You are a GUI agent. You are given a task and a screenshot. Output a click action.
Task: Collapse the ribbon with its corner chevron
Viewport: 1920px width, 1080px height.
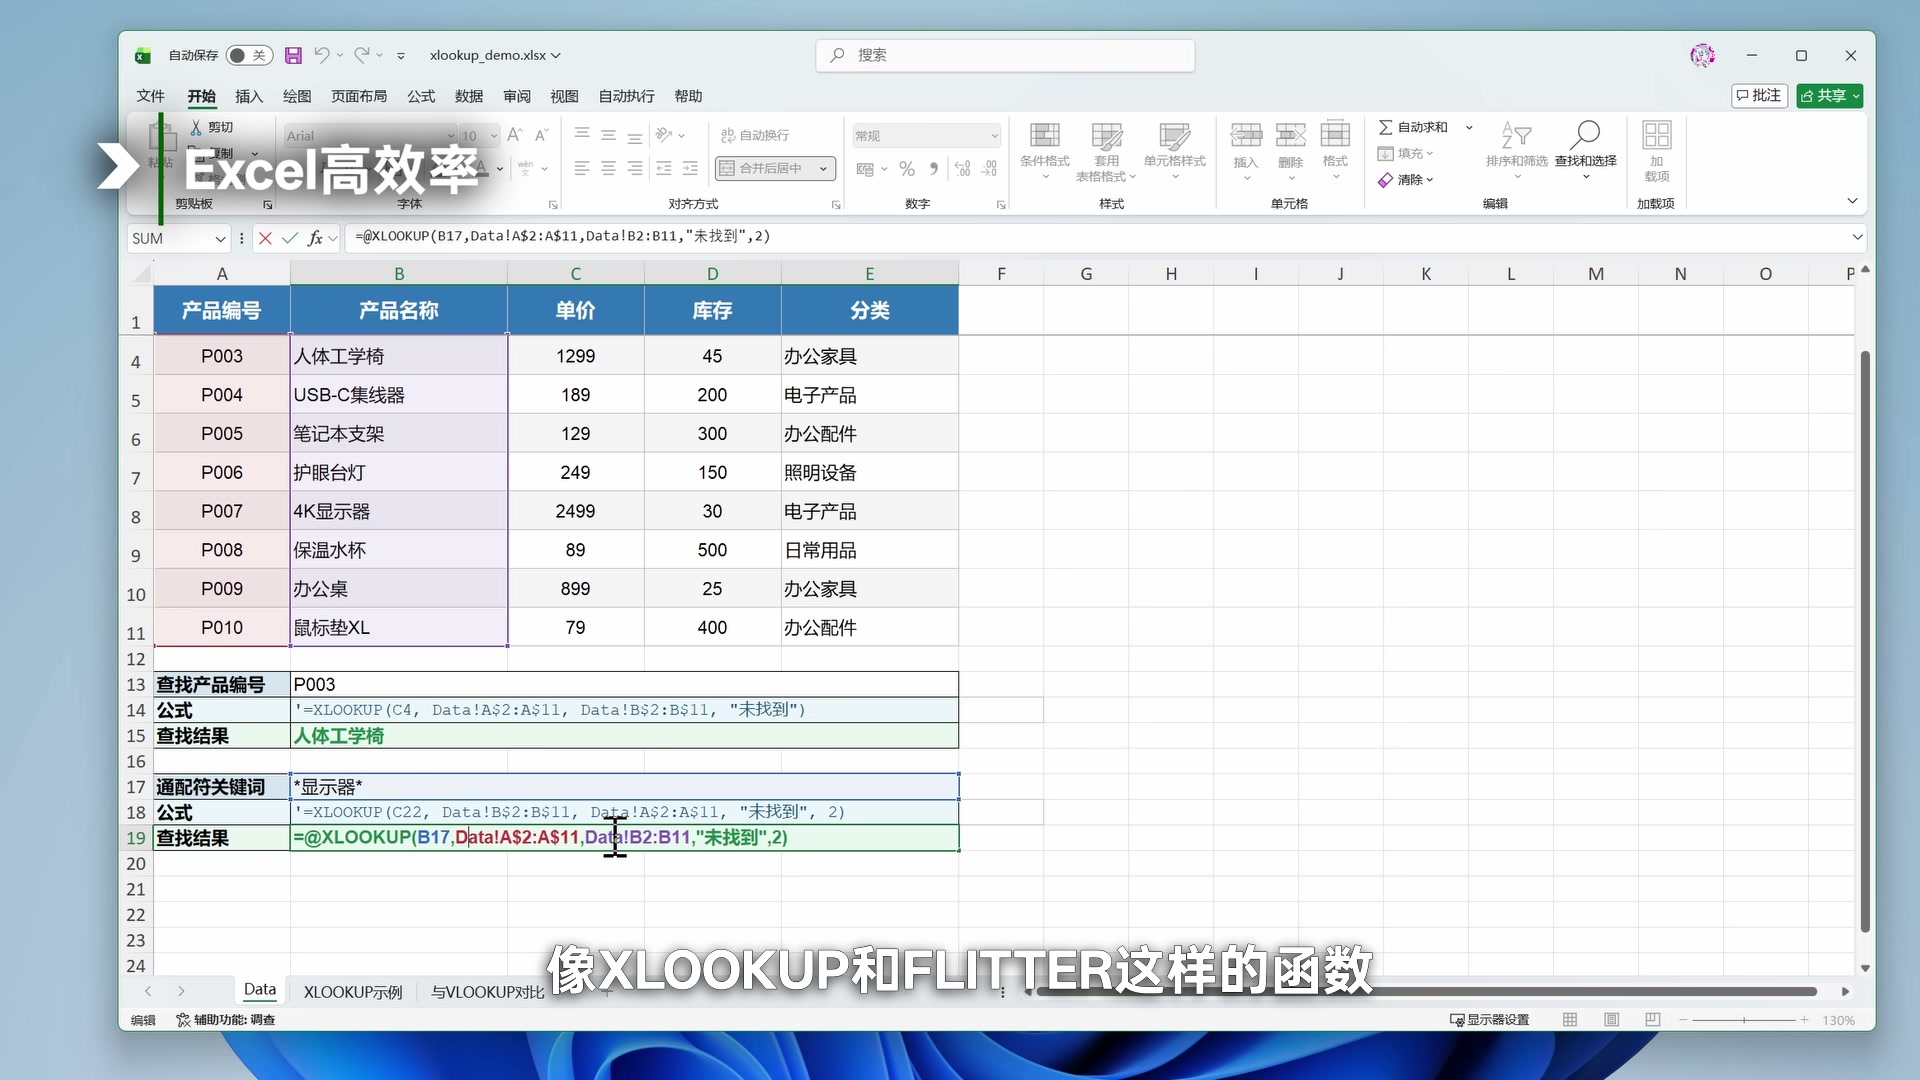(1852, 202)
